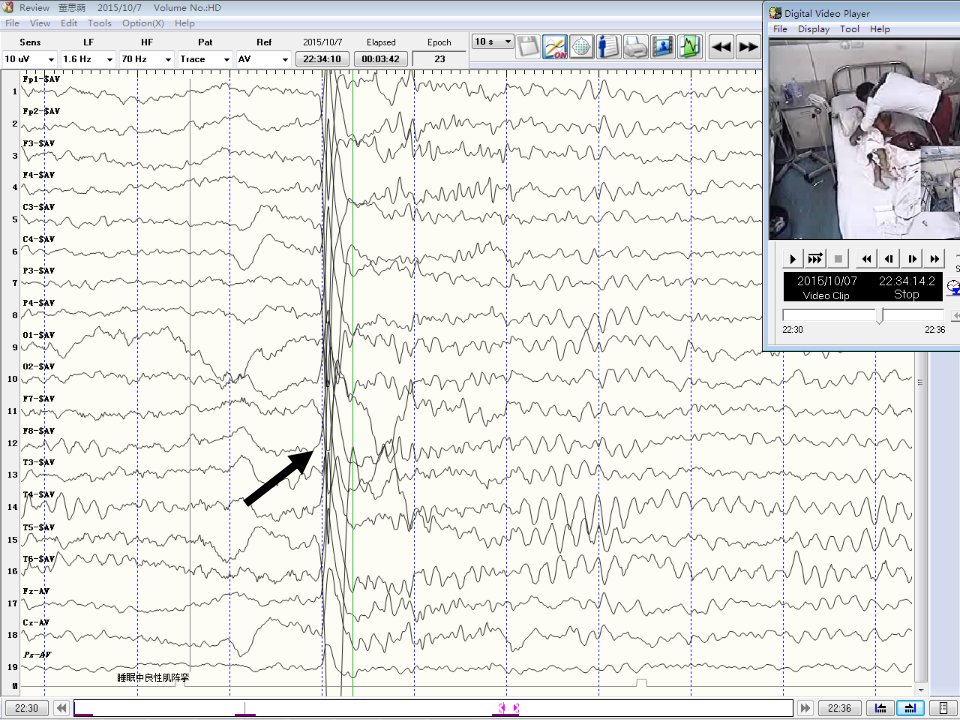The image size is (960, 720).
Task: Click the jump-to-start marker icon at bottom right
Action: (x=880, y=708)
